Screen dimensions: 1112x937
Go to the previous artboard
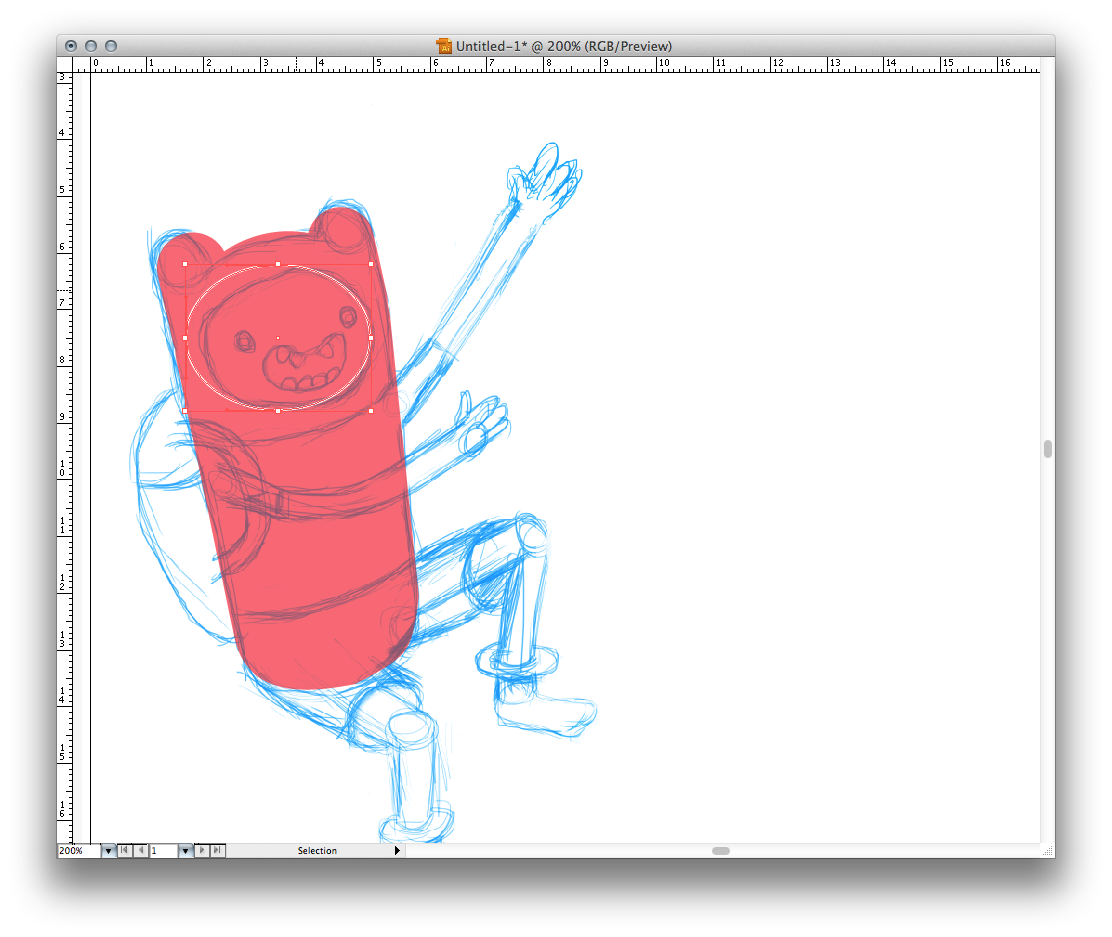coord(140,851)
